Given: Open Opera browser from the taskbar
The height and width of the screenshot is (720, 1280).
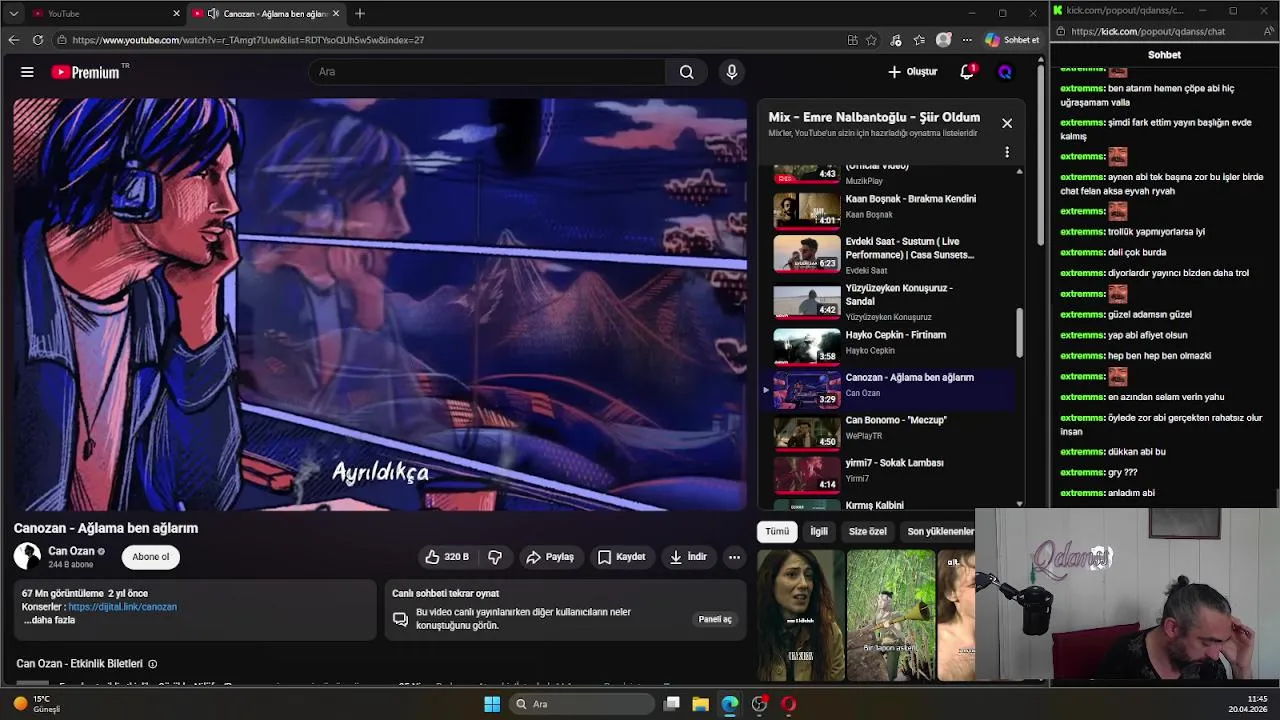Looking at the screenshot, I should click(x=789, y=704).
